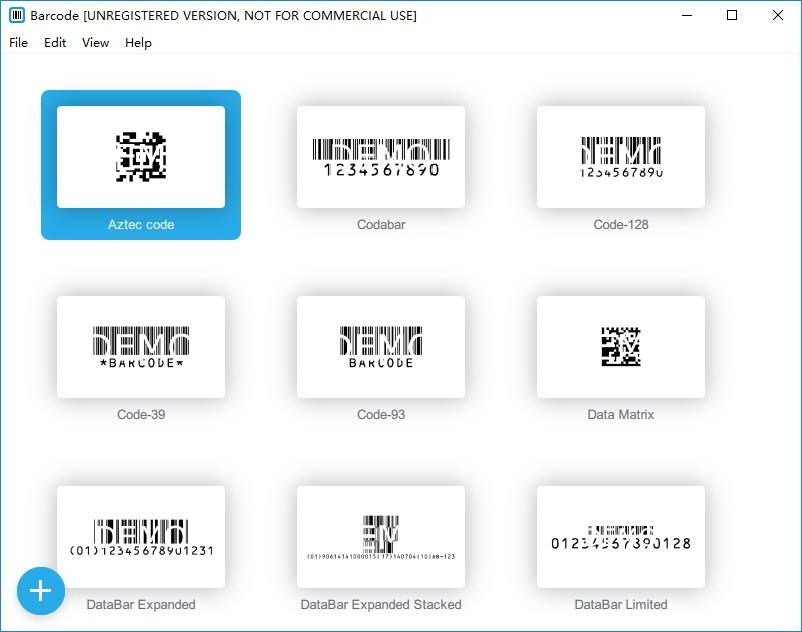Click the Barcode app icon in title bar
The width and height of the screenshot is (802, 632).
[17, 15]
